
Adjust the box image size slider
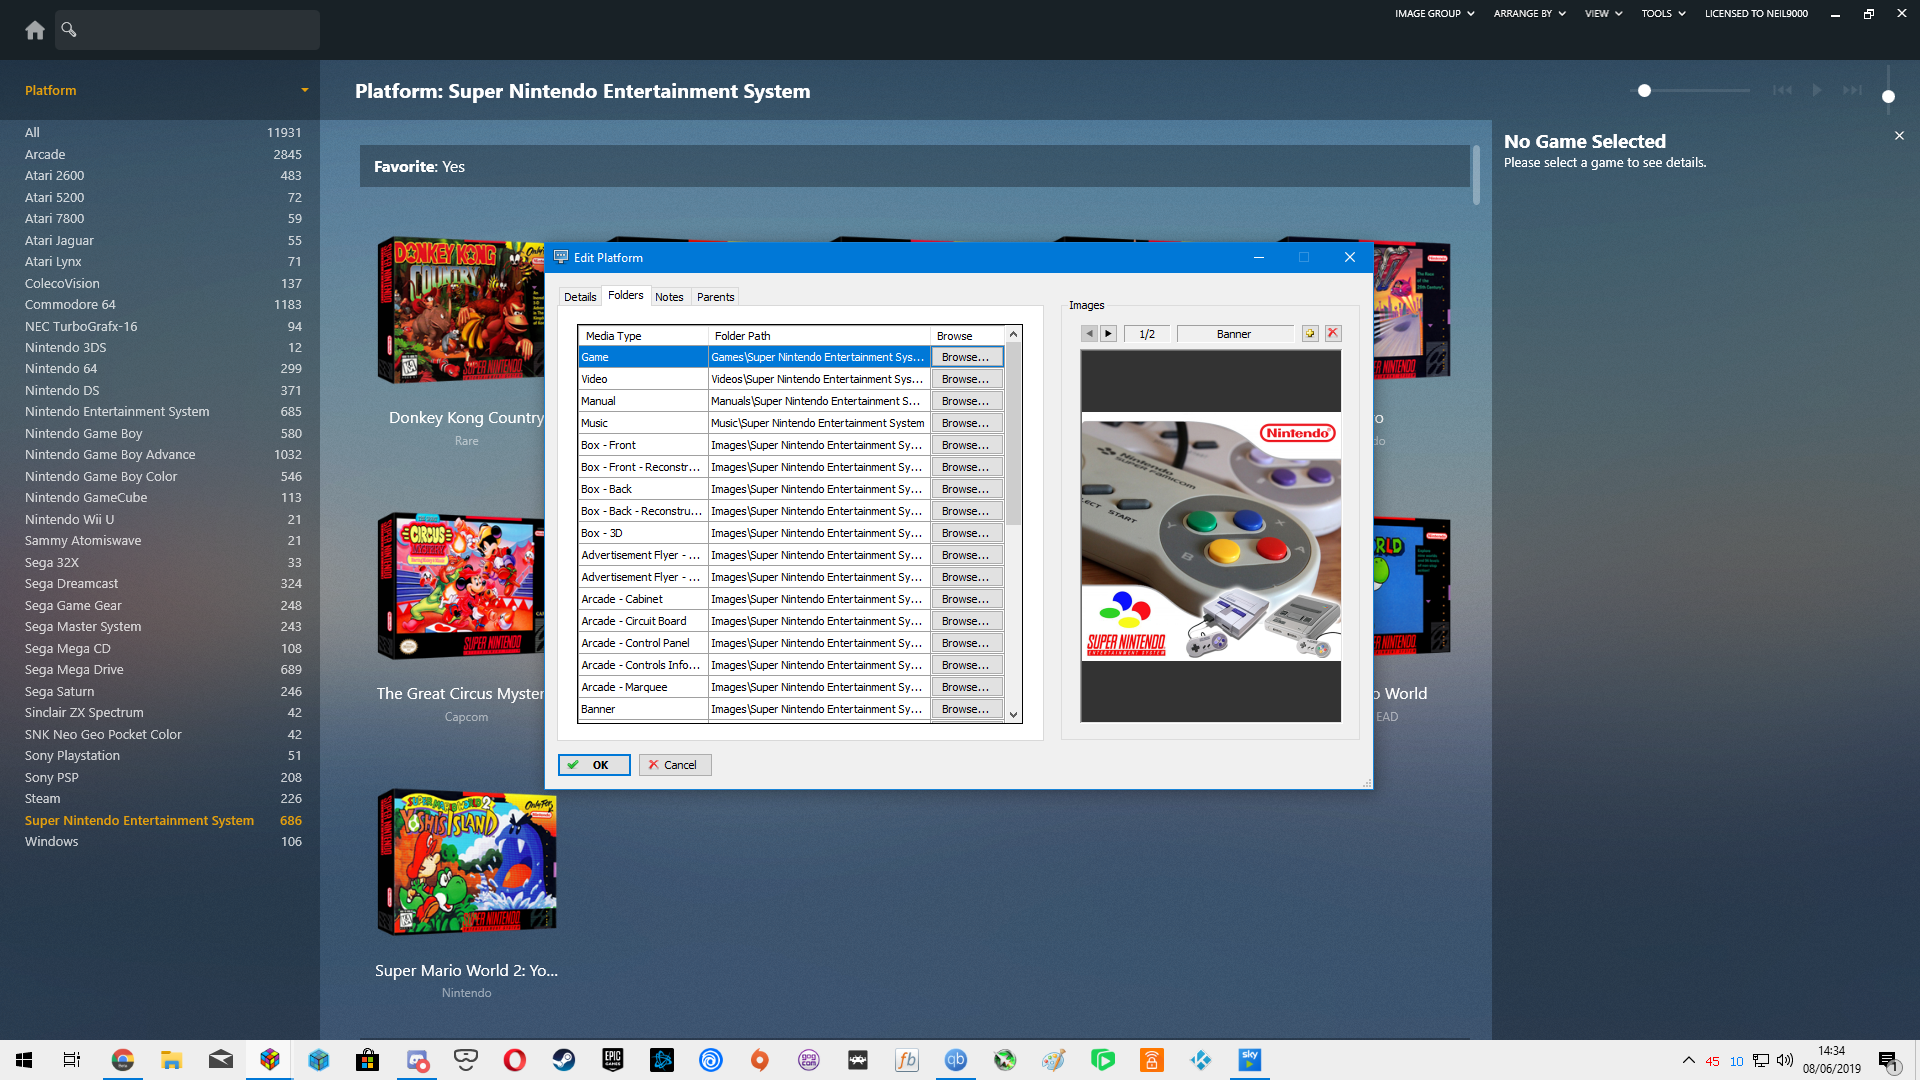coord(1644,90)
